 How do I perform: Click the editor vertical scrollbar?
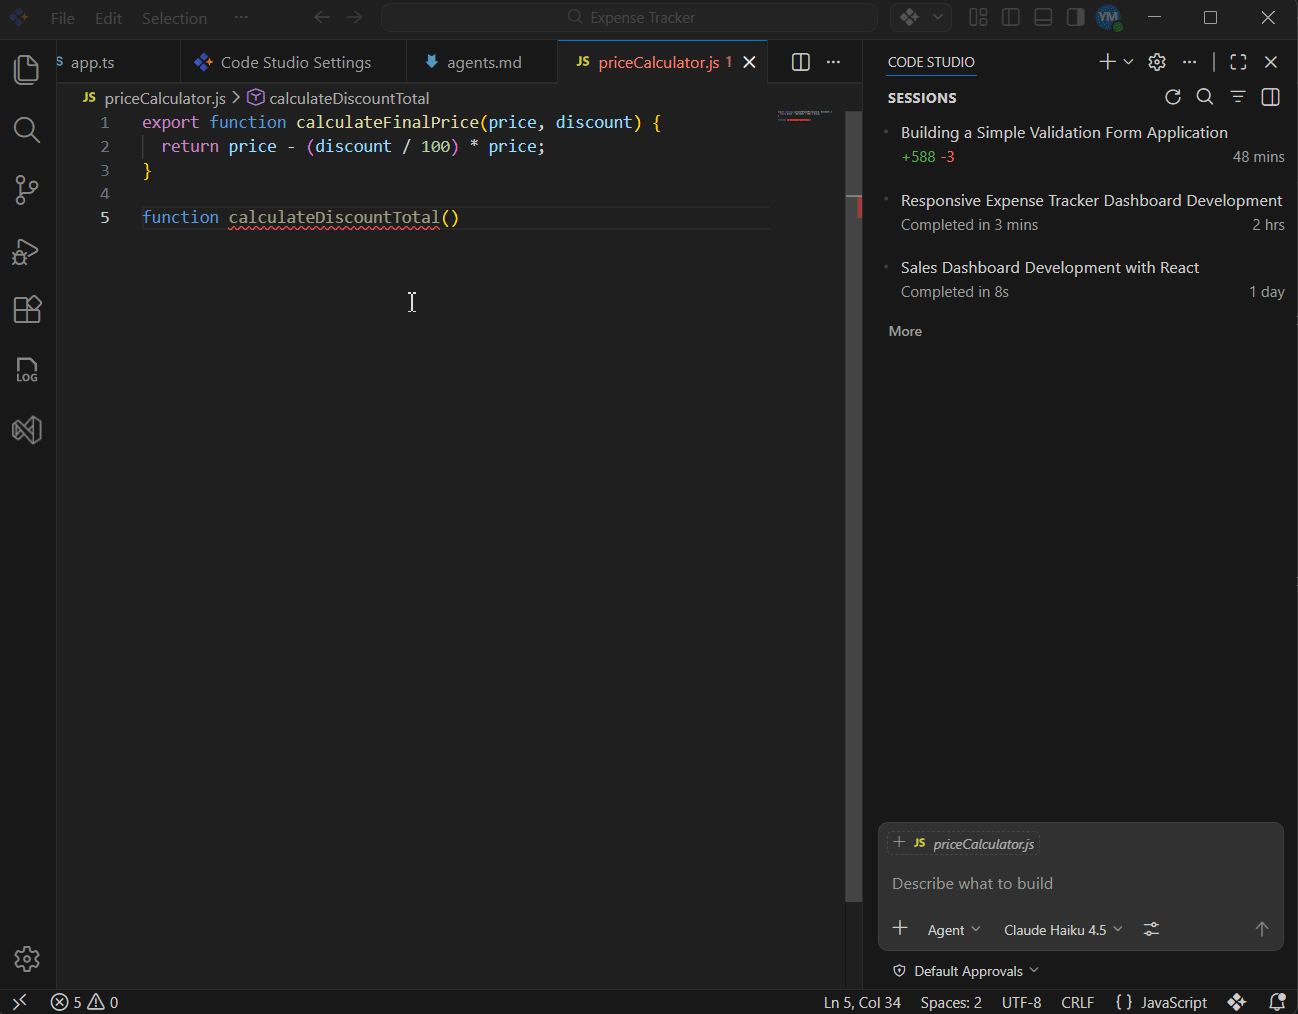(854, 505)
